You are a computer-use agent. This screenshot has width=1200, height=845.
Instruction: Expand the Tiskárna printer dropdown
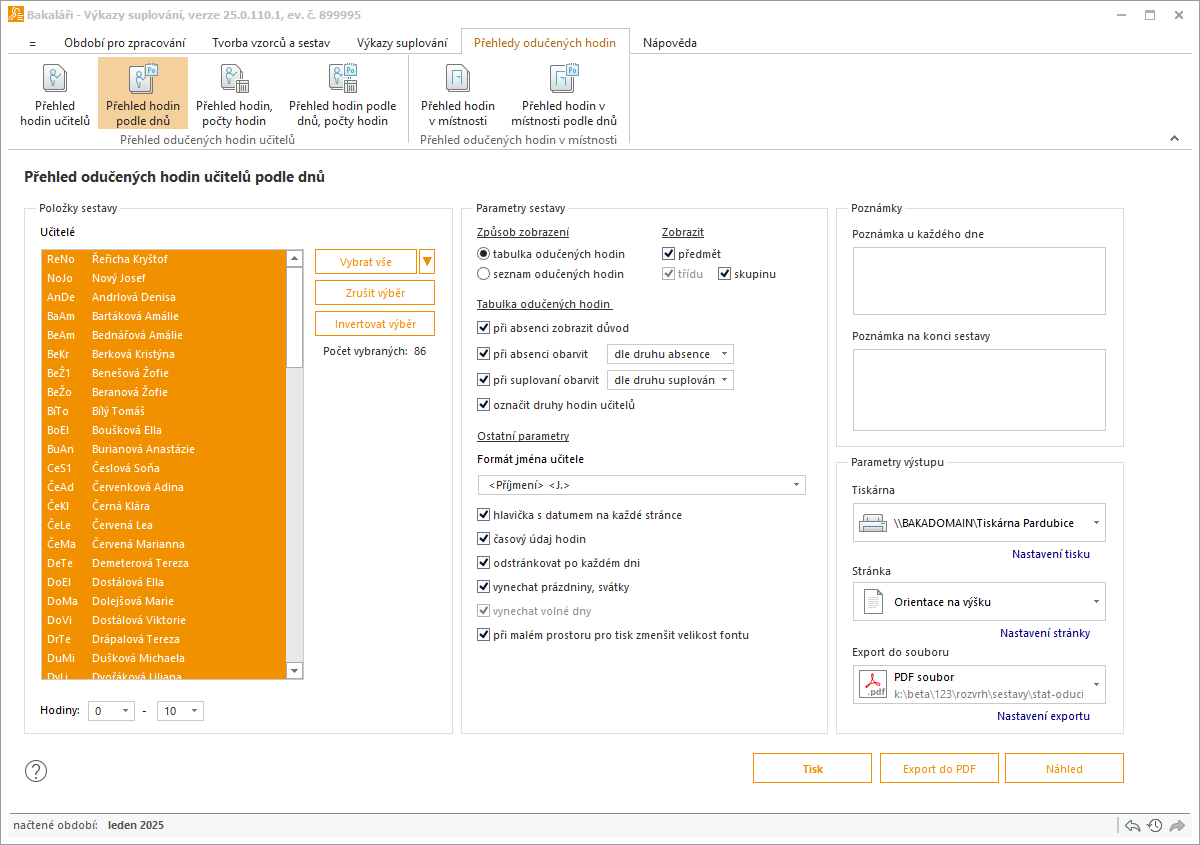tap(979, 523)
